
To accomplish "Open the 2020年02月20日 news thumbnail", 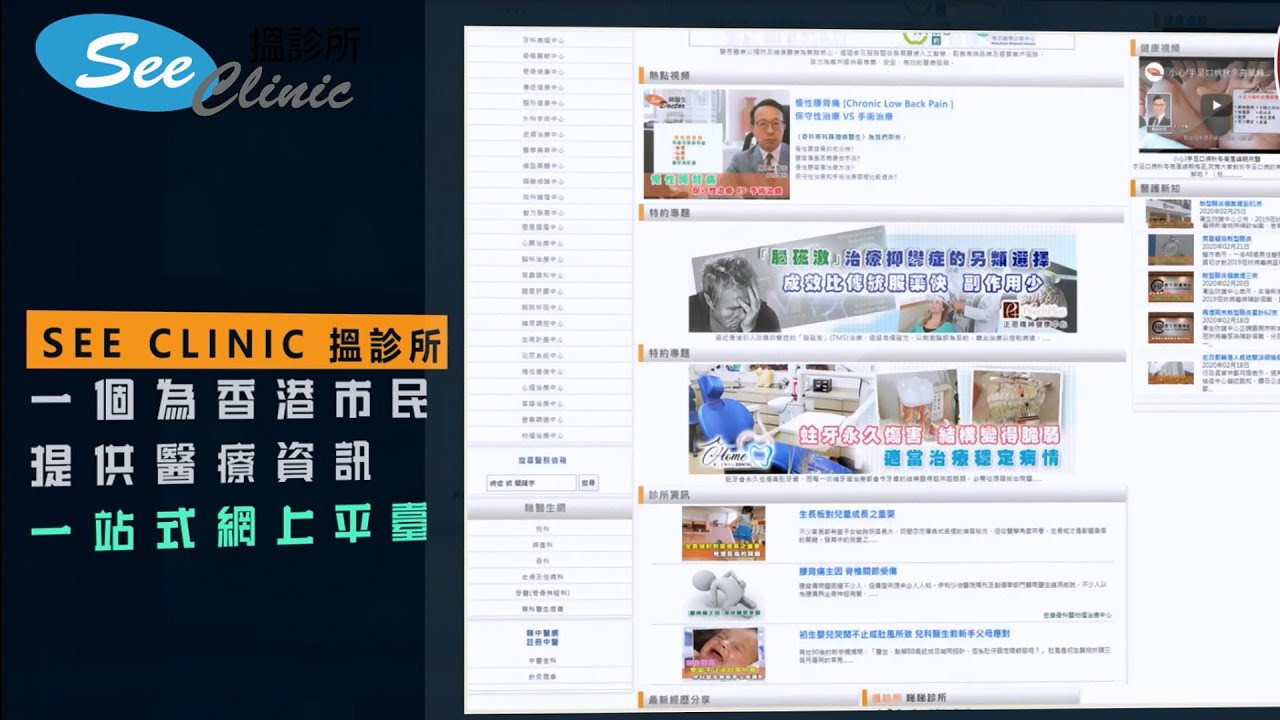I will pos(1170,287).
